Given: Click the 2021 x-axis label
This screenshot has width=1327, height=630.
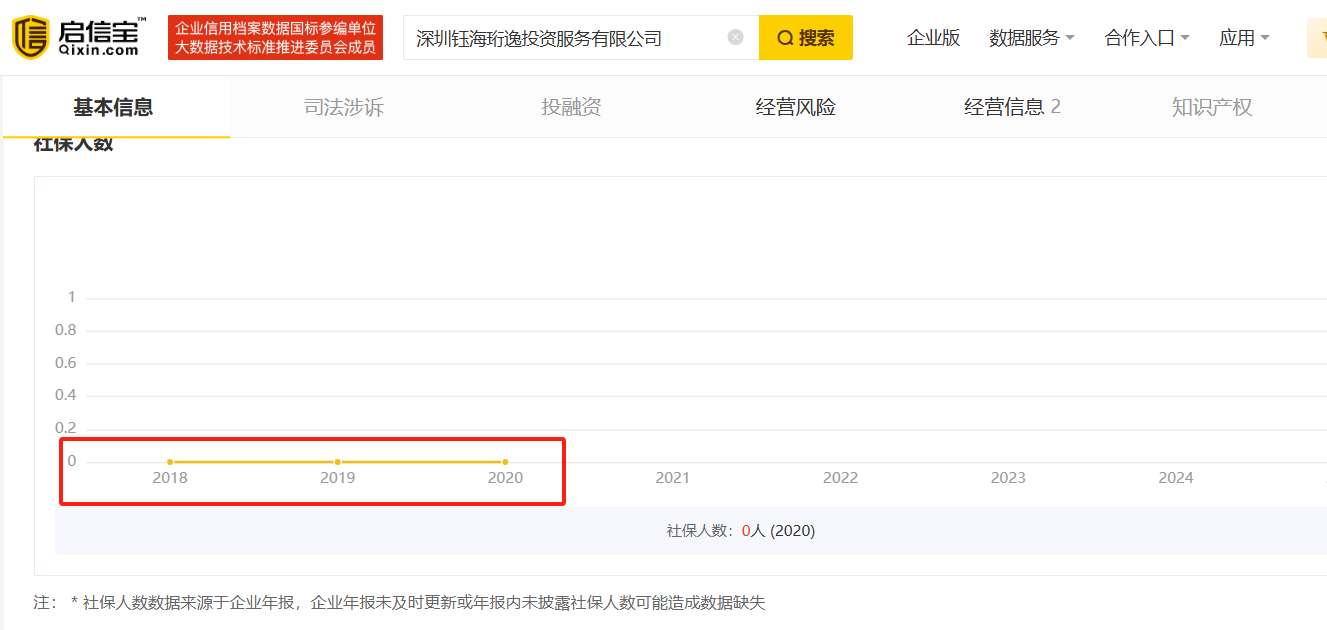Looking at the screenshot, I should [673, 478].
